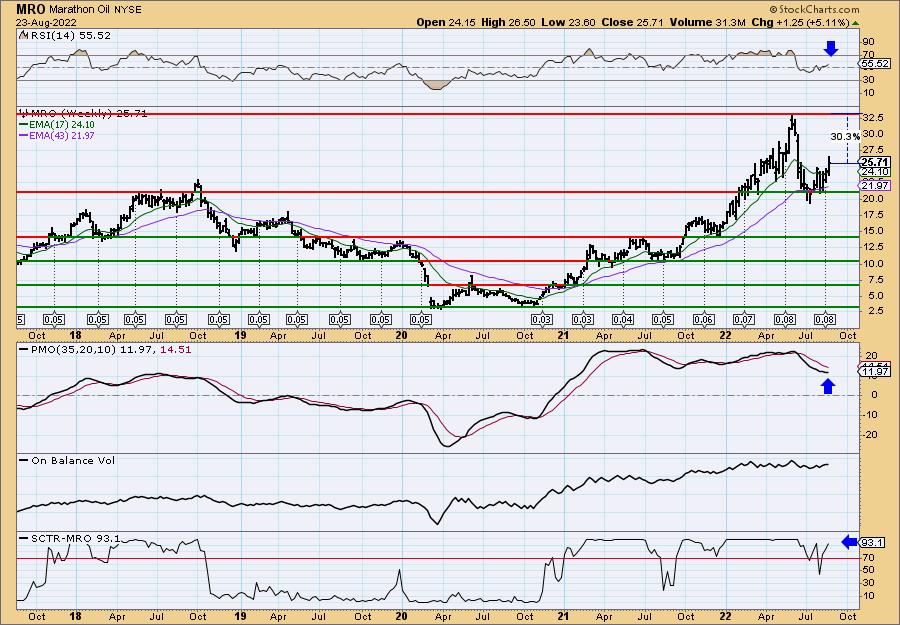This screenshot has width=900, height=625.
Task: Click the Low 23.60 value
Action: [x=569, y=22]
